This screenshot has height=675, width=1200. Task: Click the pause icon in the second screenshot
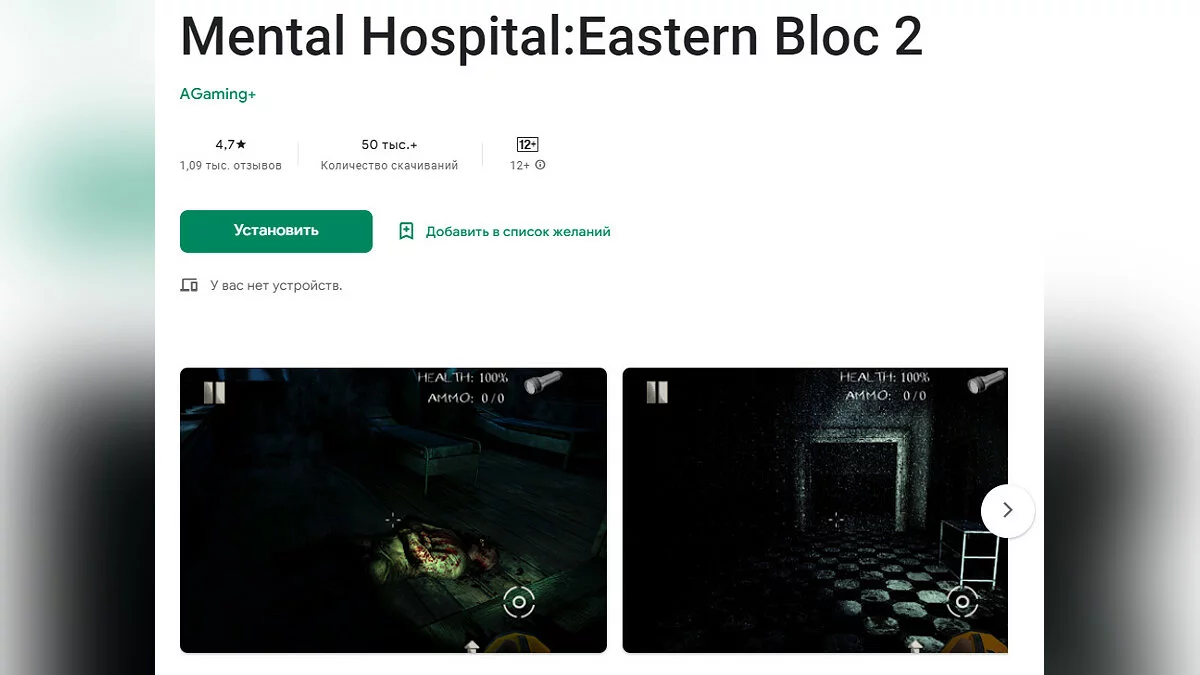(x=656, y=392)
